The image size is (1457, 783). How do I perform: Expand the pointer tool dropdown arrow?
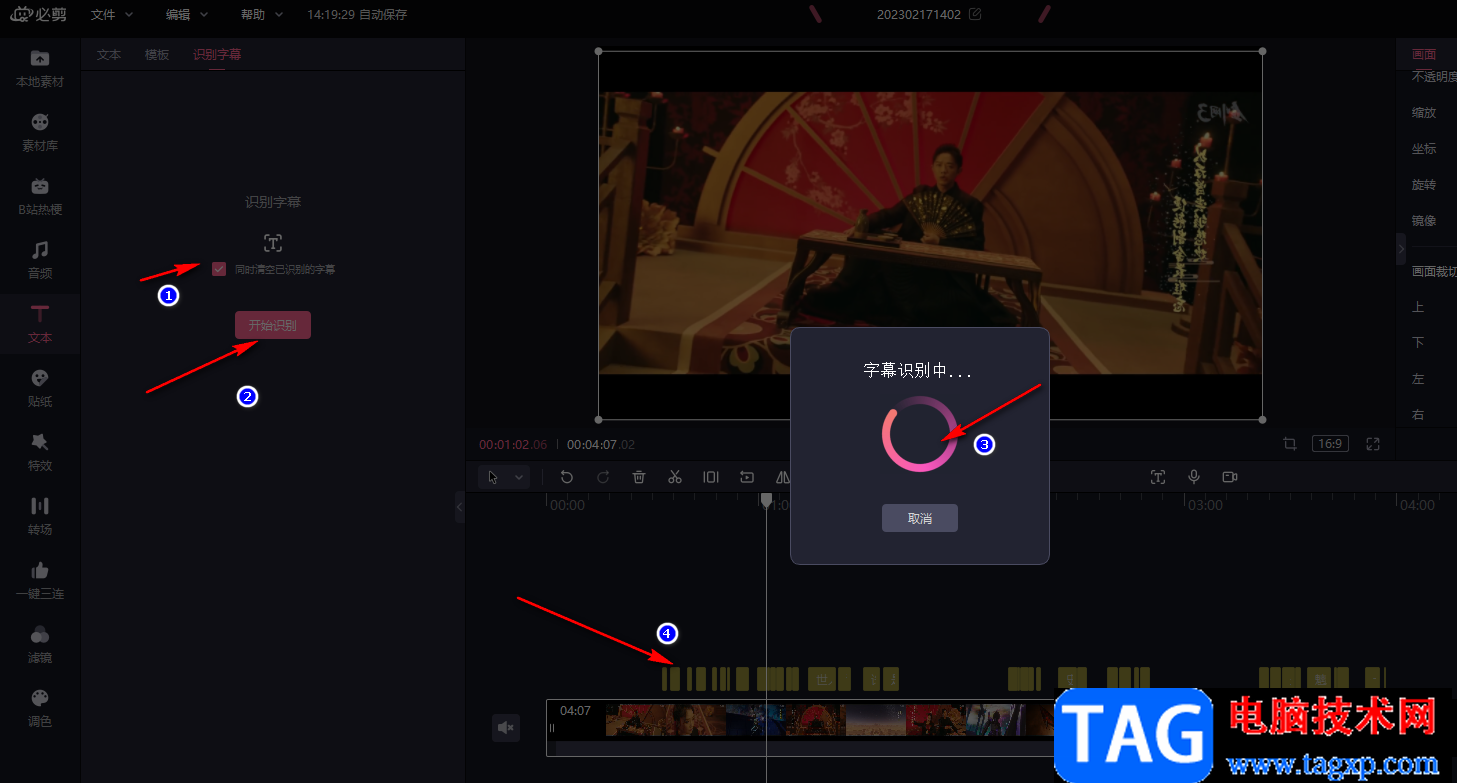pyautogui.click(x=519, y=477)
